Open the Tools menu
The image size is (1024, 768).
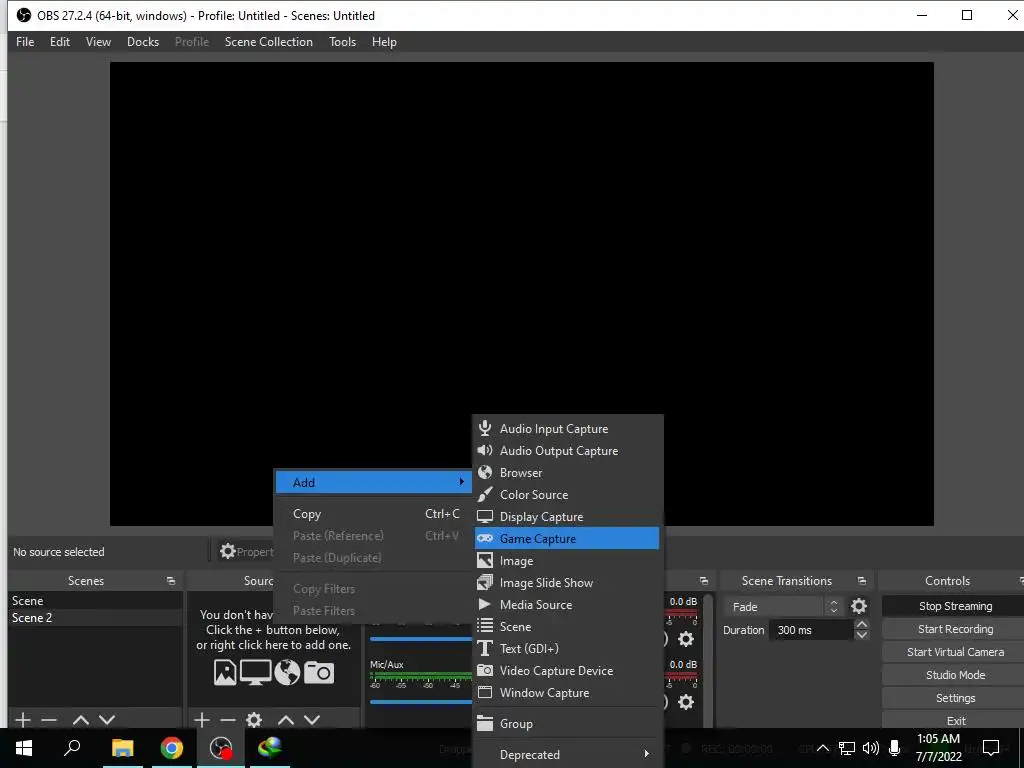pyautogui.click(x=342, y=42)
